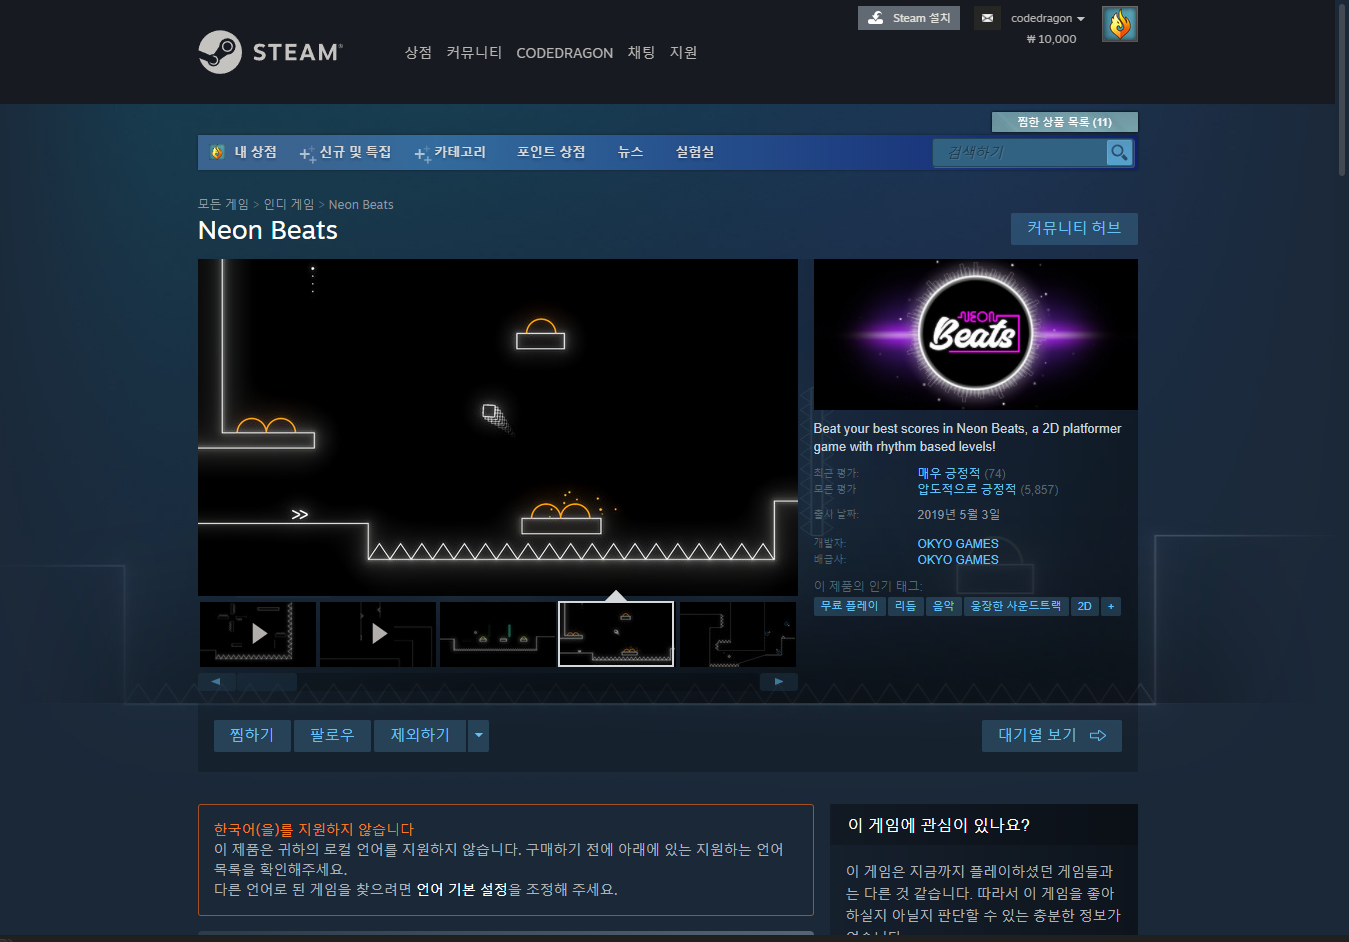Open the codedragon flame avatar

[1120, 24]
